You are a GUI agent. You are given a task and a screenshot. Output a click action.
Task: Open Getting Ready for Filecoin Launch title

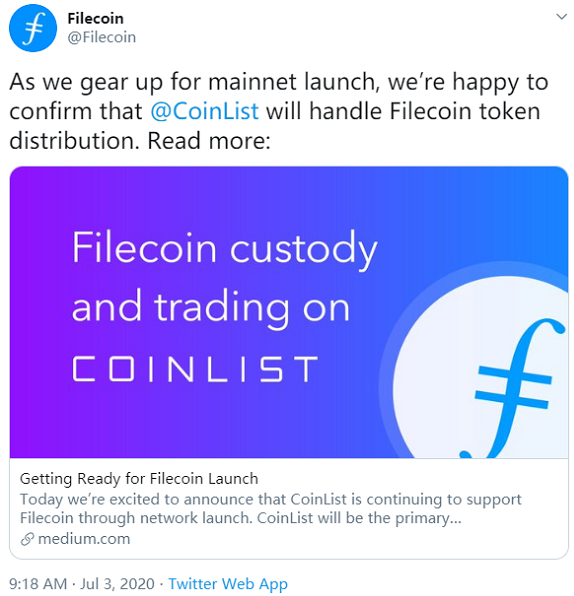click(x=139, y=479)
